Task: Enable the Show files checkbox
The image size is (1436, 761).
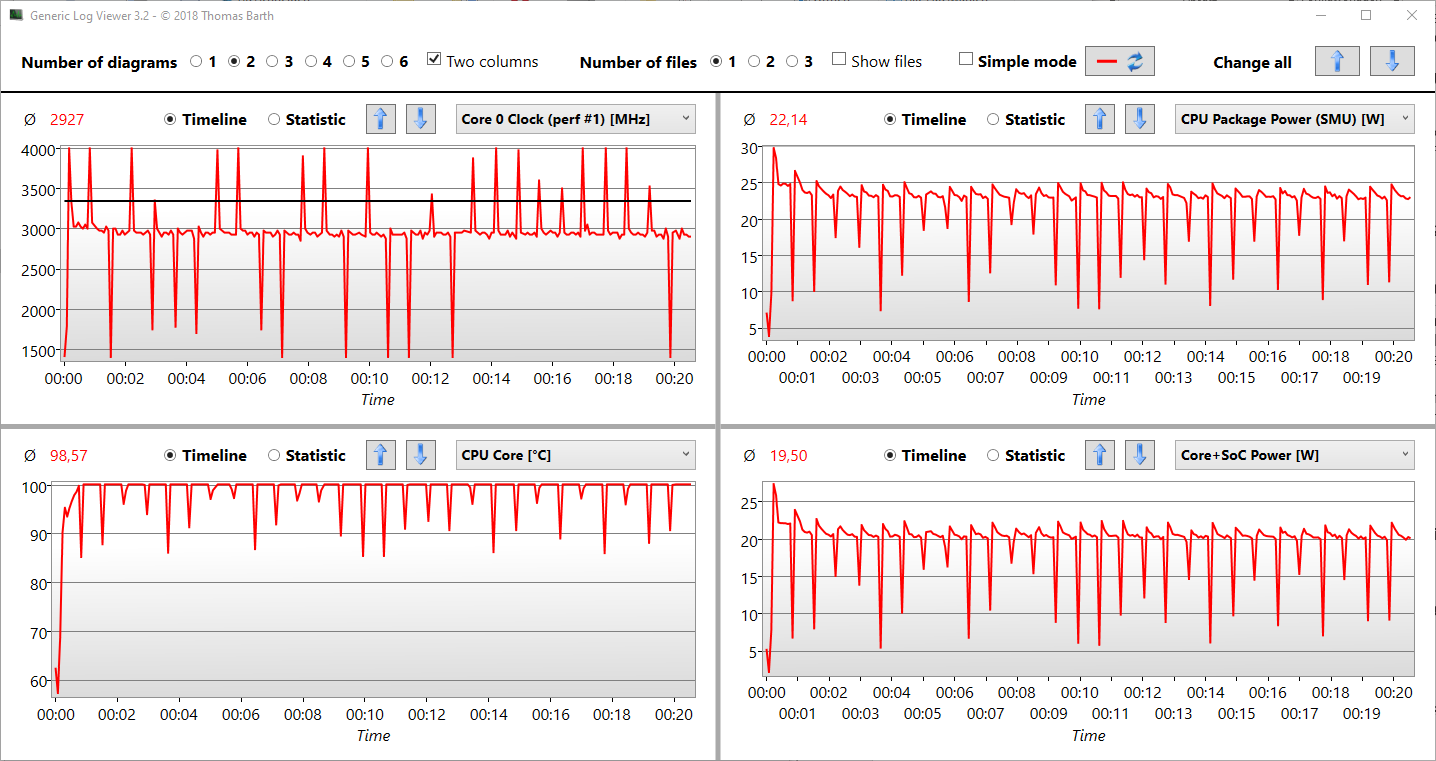Action: click(839, 60)
